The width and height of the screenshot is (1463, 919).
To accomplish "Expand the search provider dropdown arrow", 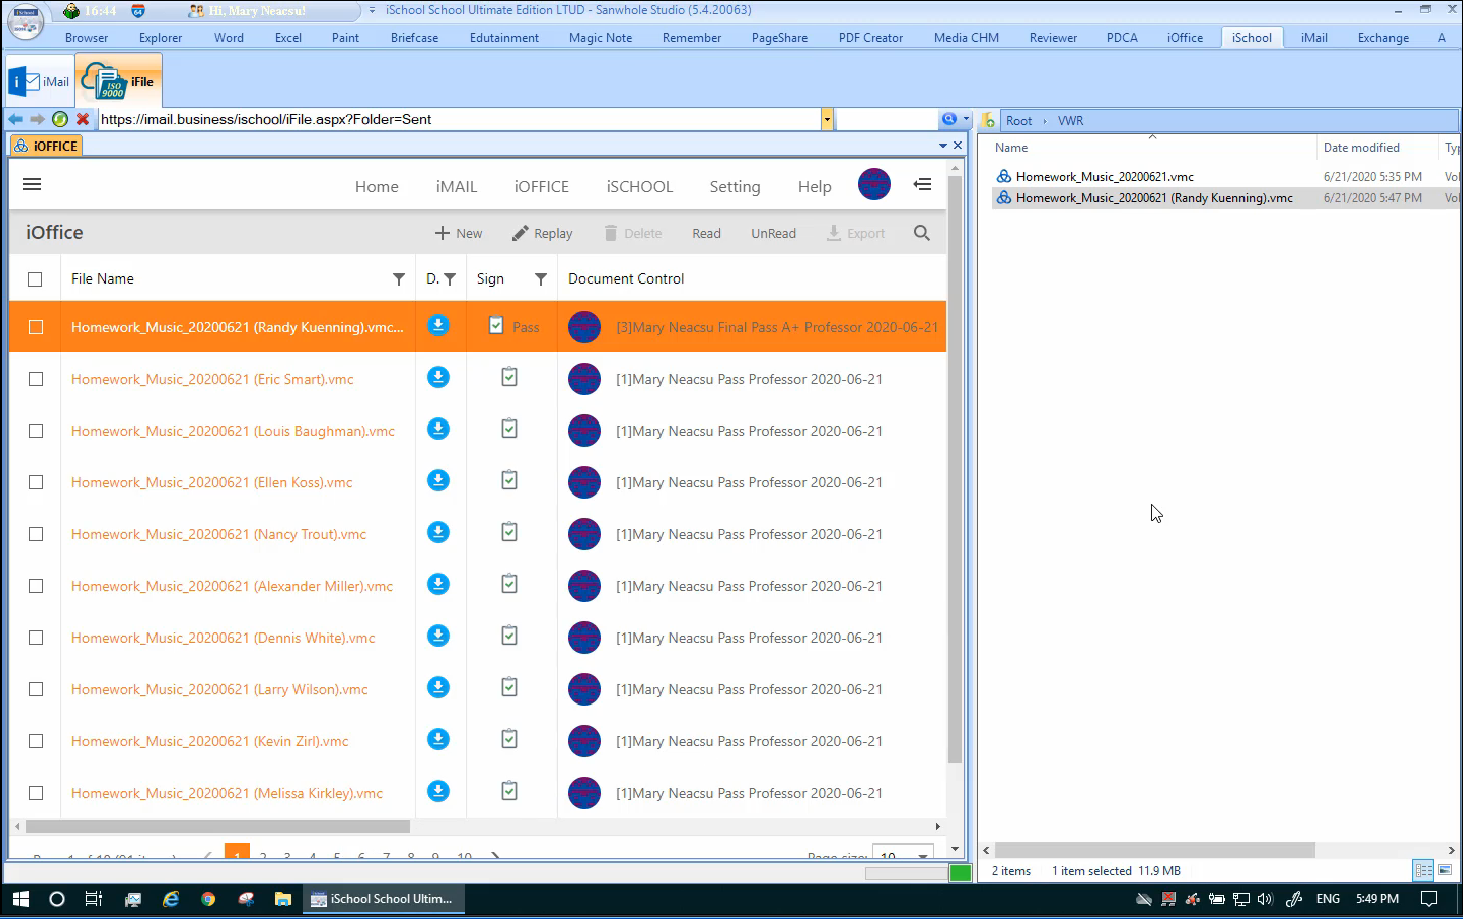I will (966, 119).
